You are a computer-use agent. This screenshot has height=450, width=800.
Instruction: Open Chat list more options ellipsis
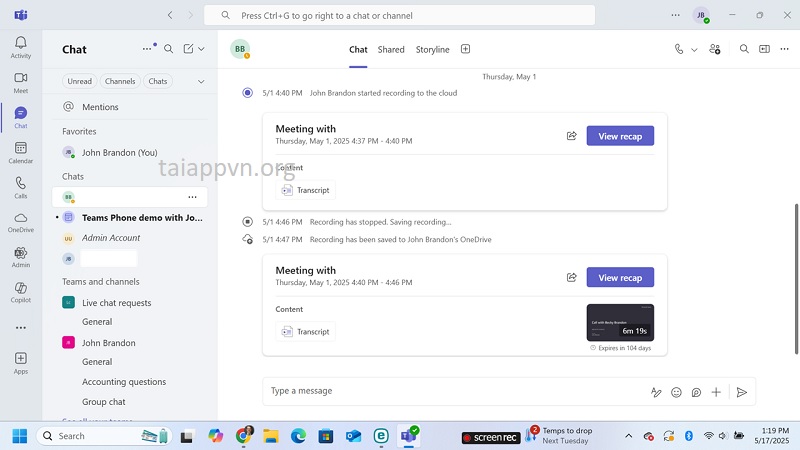pyautogui.click(x=147, y=49)
